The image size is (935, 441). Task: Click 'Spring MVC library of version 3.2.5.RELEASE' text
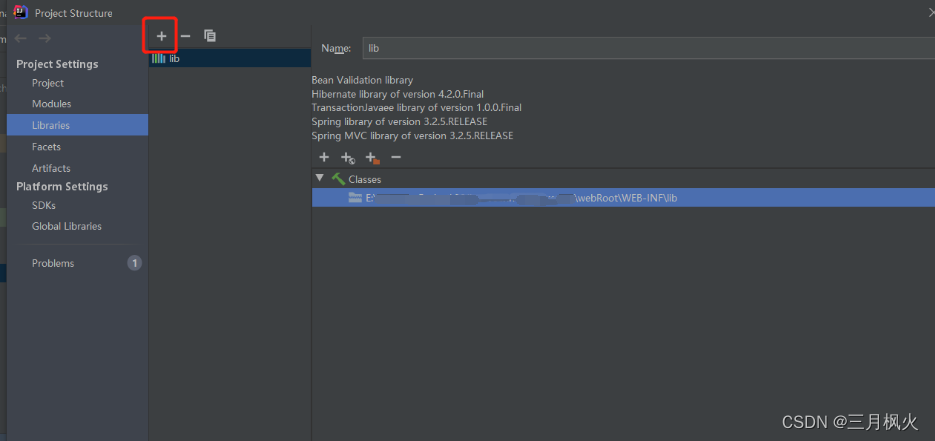412,135
